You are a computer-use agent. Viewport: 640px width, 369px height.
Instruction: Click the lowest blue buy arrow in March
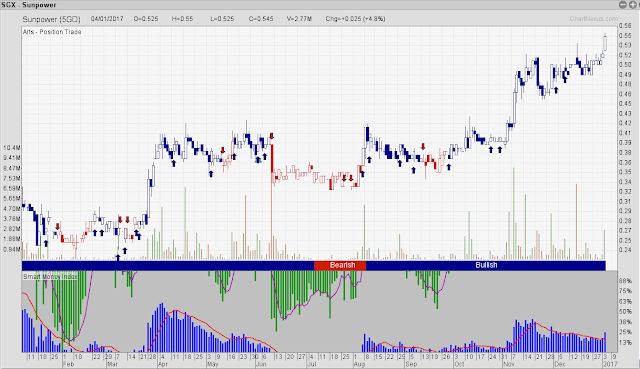click(x=118, y=257)
